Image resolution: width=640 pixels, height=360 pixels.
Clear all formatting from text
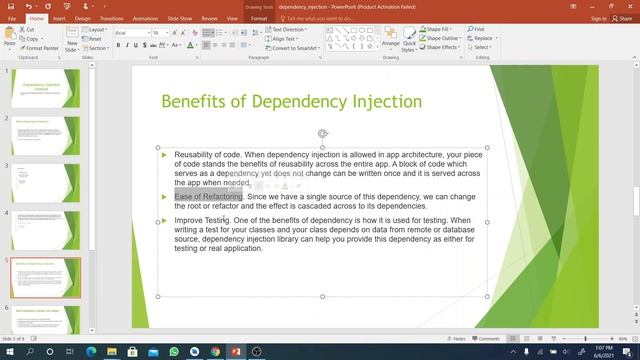point(195,33)
